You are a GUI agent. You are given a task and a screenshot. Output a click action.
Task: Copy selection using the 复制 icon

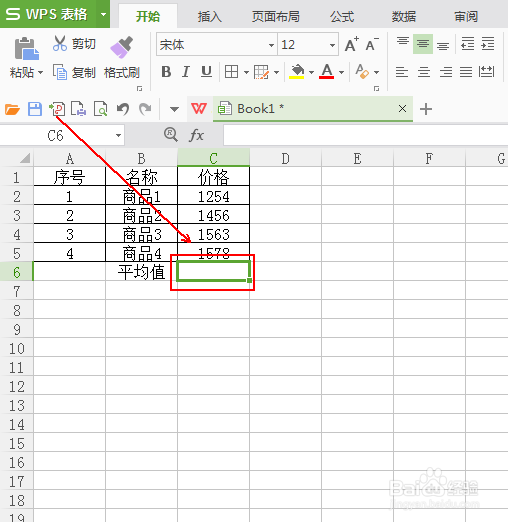pos(60,72)
